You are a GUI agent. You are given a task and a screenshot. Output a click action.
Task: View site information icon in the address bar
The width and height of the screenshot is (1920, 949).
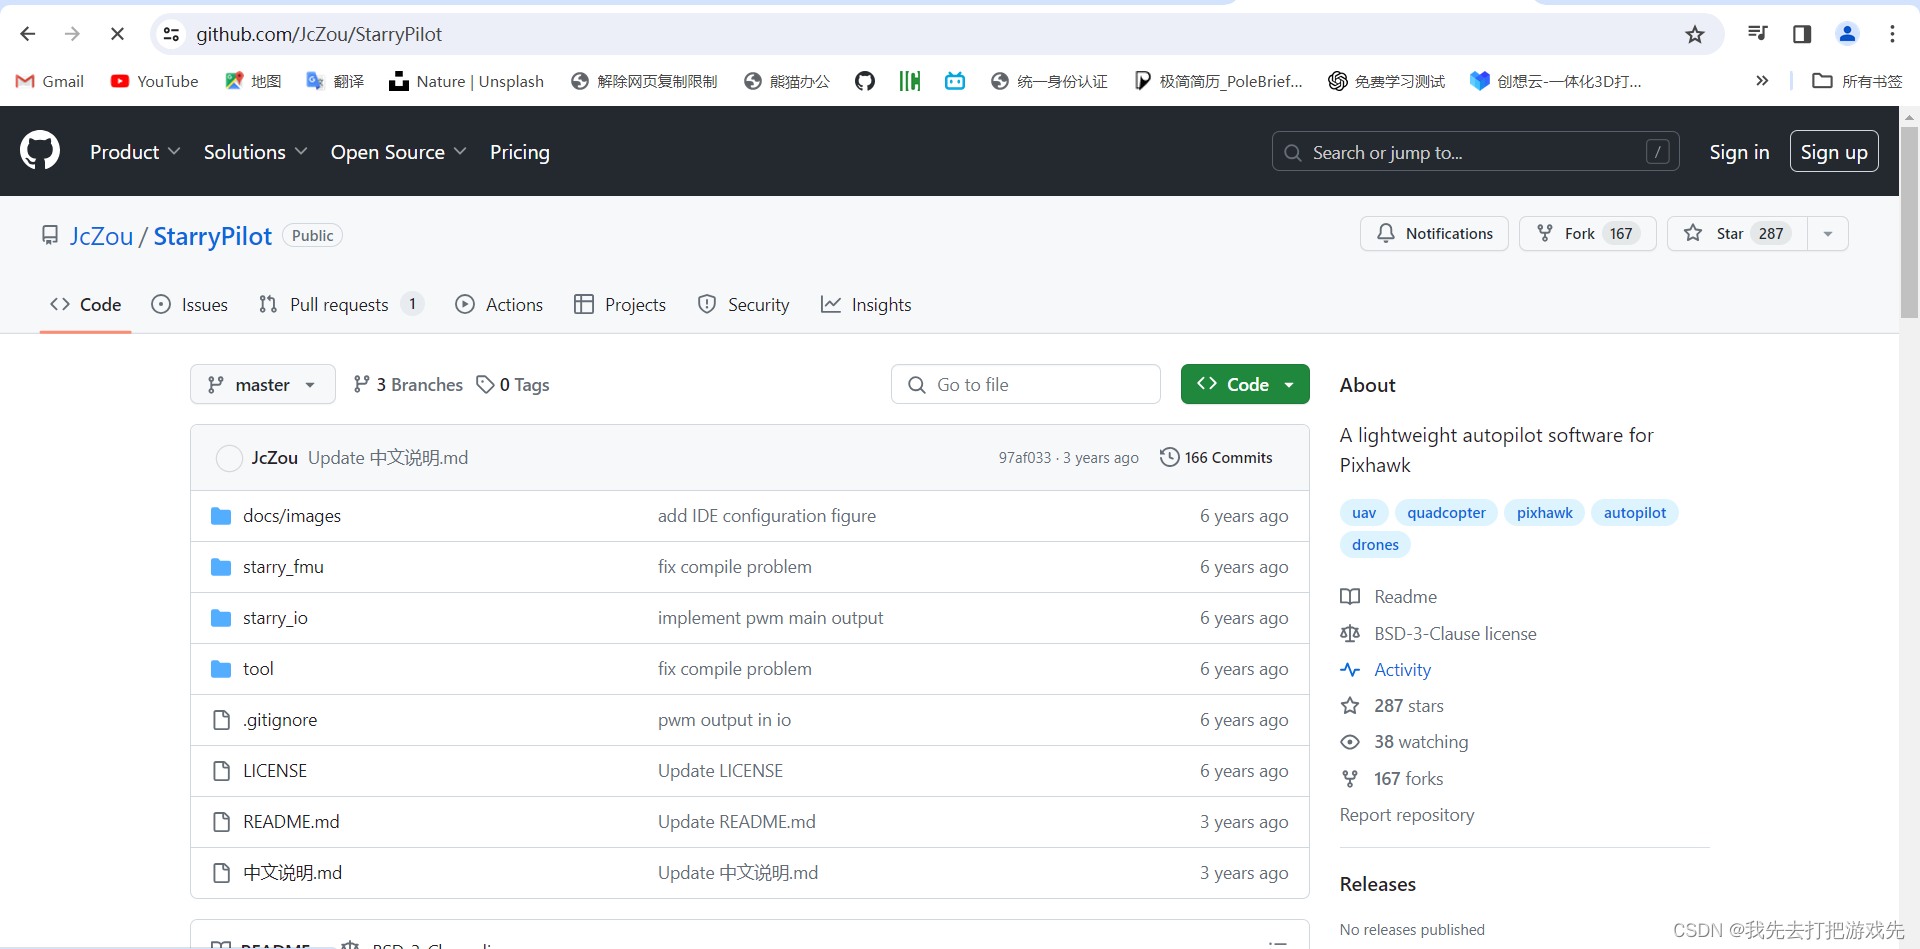coord(172,34)
